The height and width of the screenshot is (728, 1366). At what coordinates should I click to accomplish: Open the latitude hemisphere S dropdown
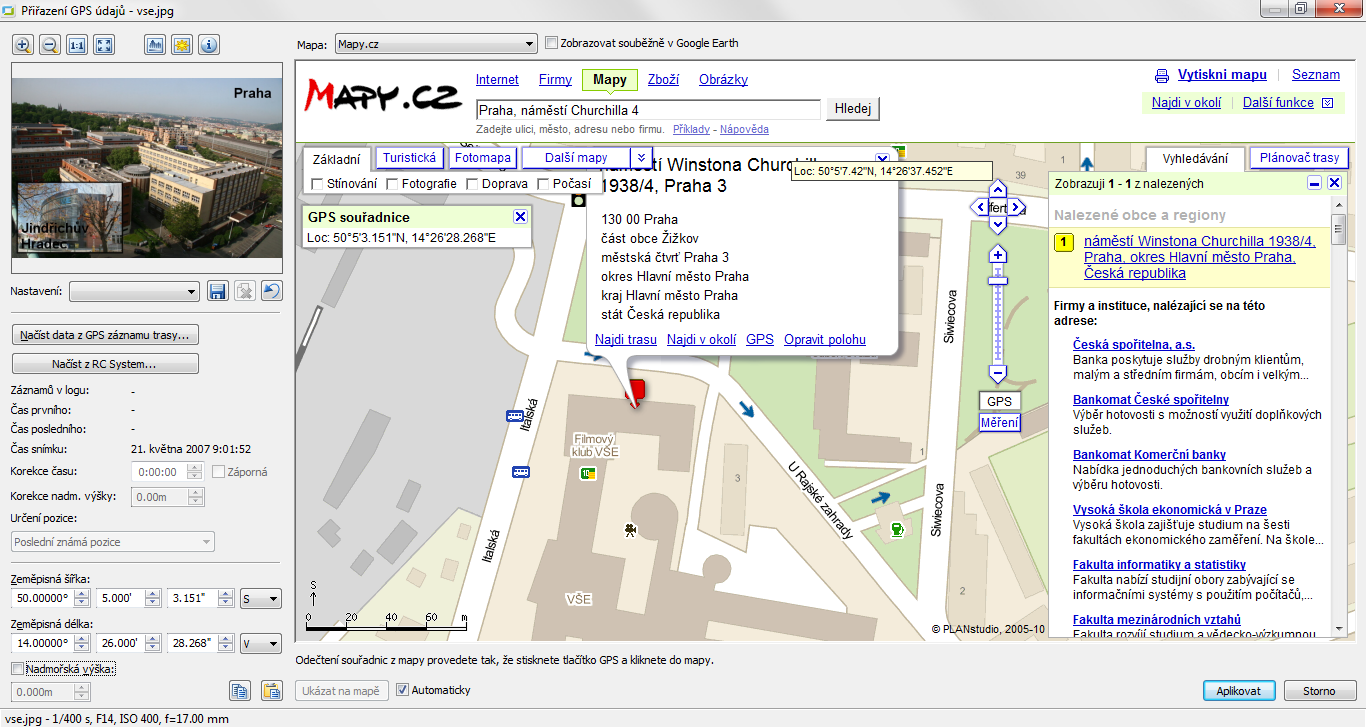coord(261,599)
